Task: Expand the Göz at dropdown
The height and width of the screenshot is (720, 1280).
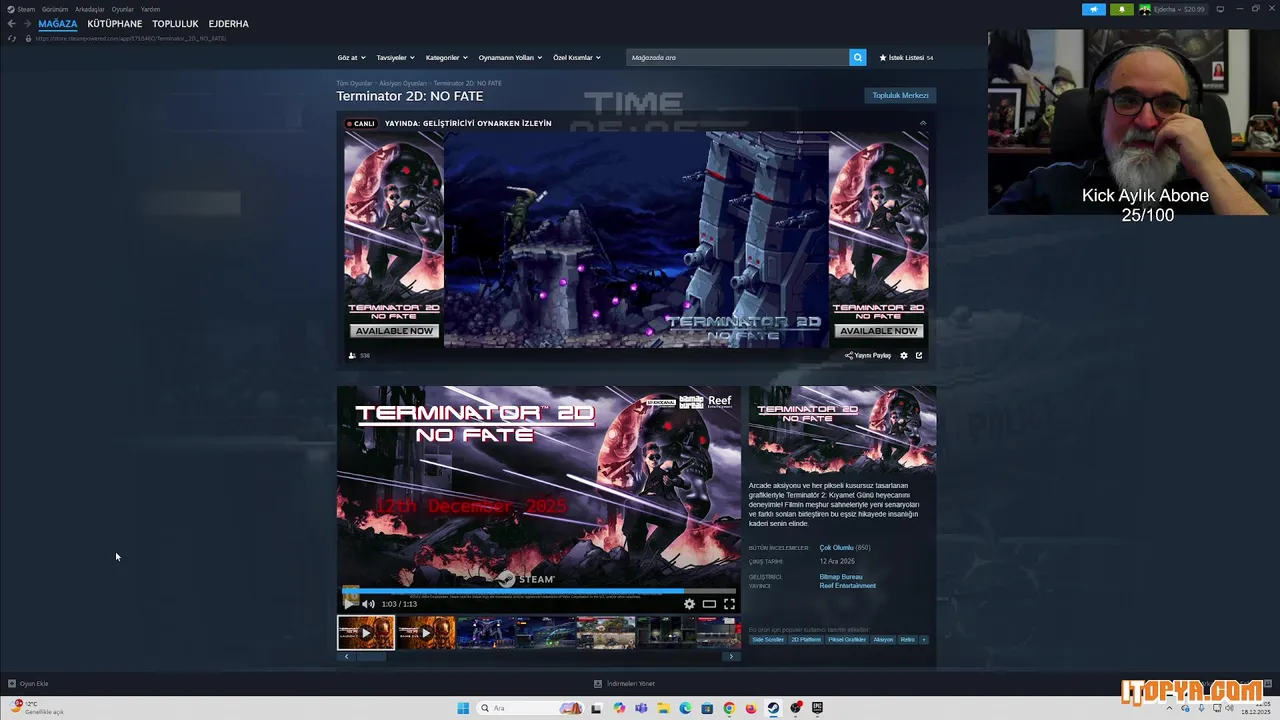Action: (x=351, y=58)
